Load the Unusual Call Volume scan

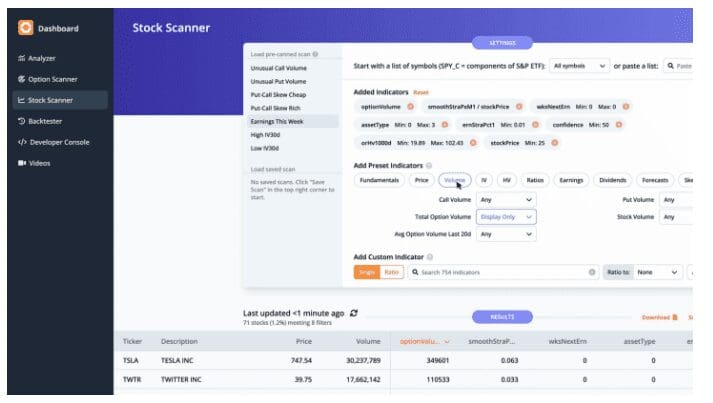[x=280, y=67]
